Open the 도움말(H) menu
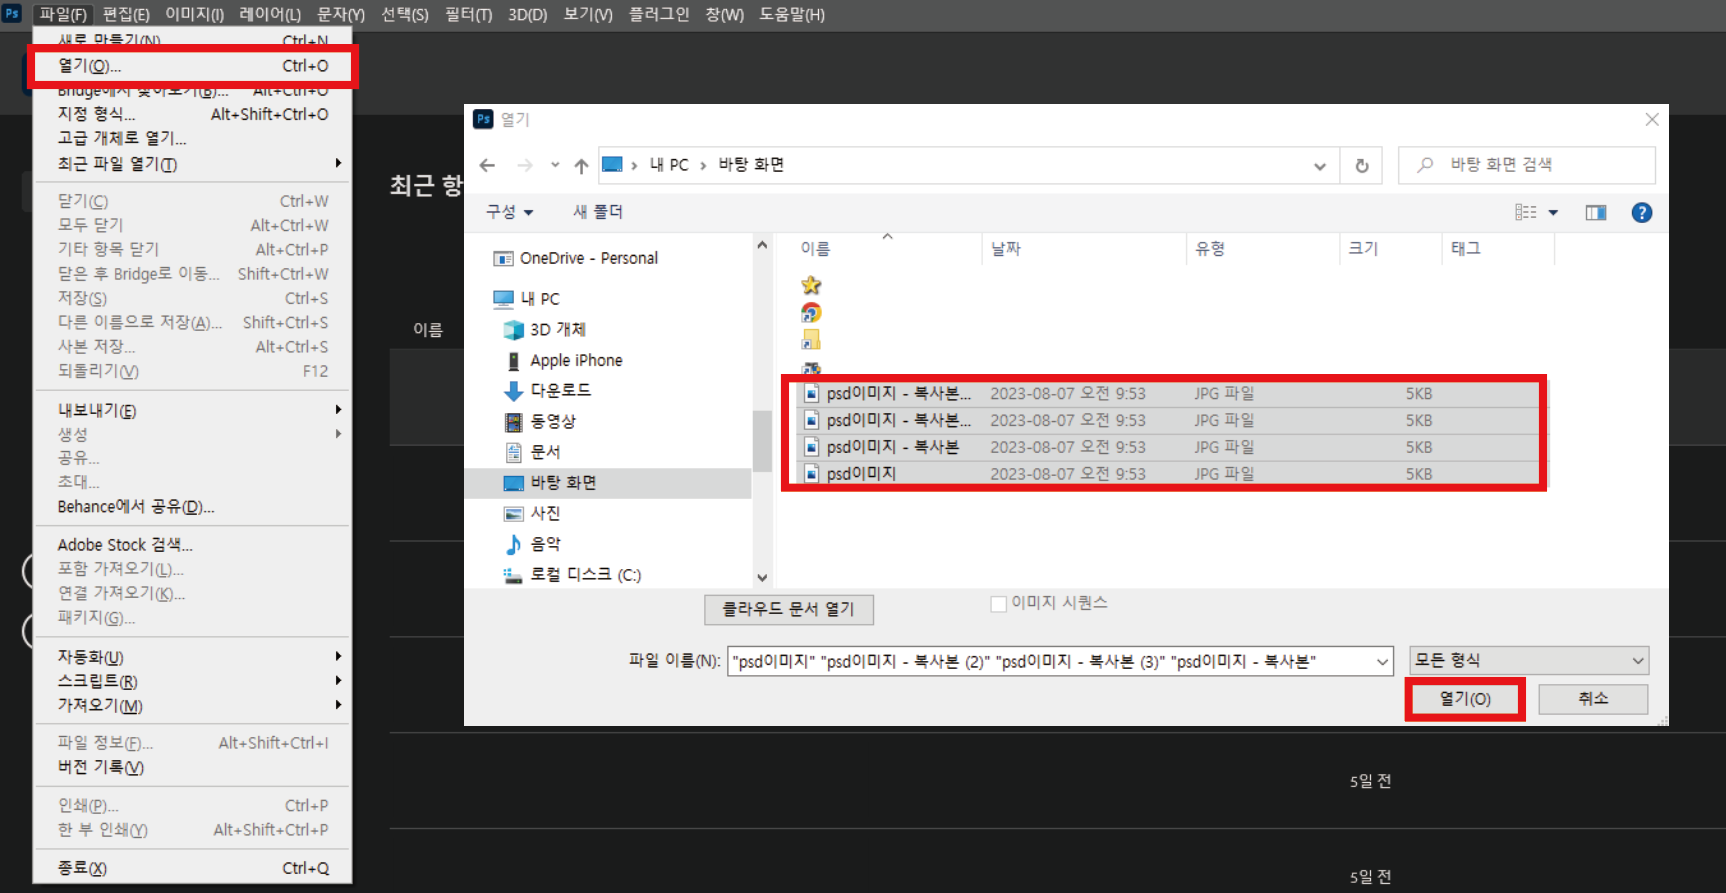Screen dimensions: 1726x893 click(792, 14)
